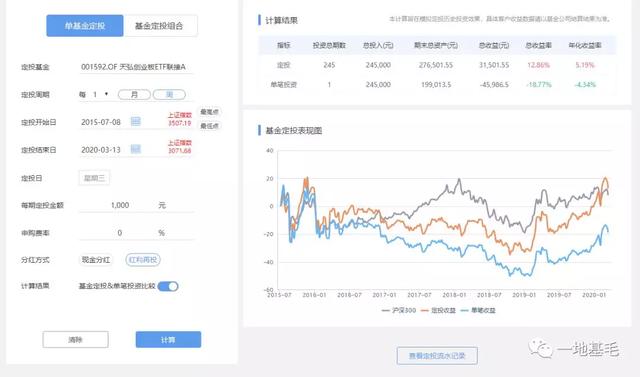Click the 最高点 button

[209, 112]
